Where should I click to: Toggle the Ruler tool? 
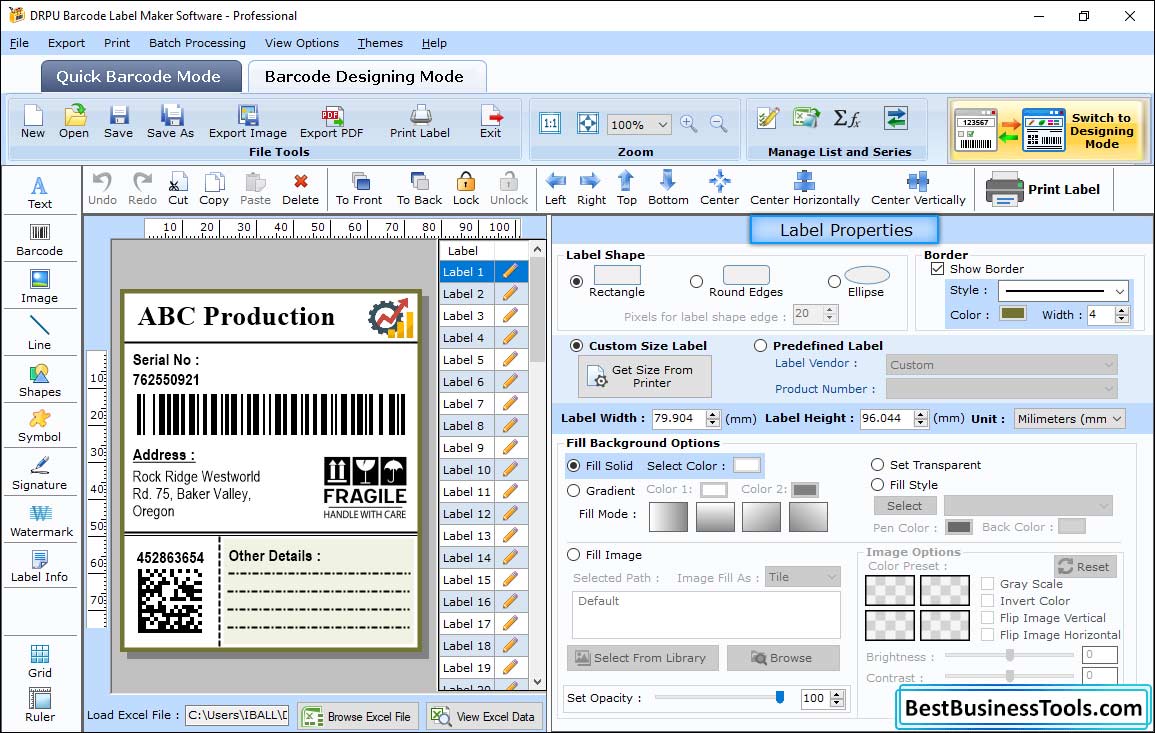click(40, 705)
